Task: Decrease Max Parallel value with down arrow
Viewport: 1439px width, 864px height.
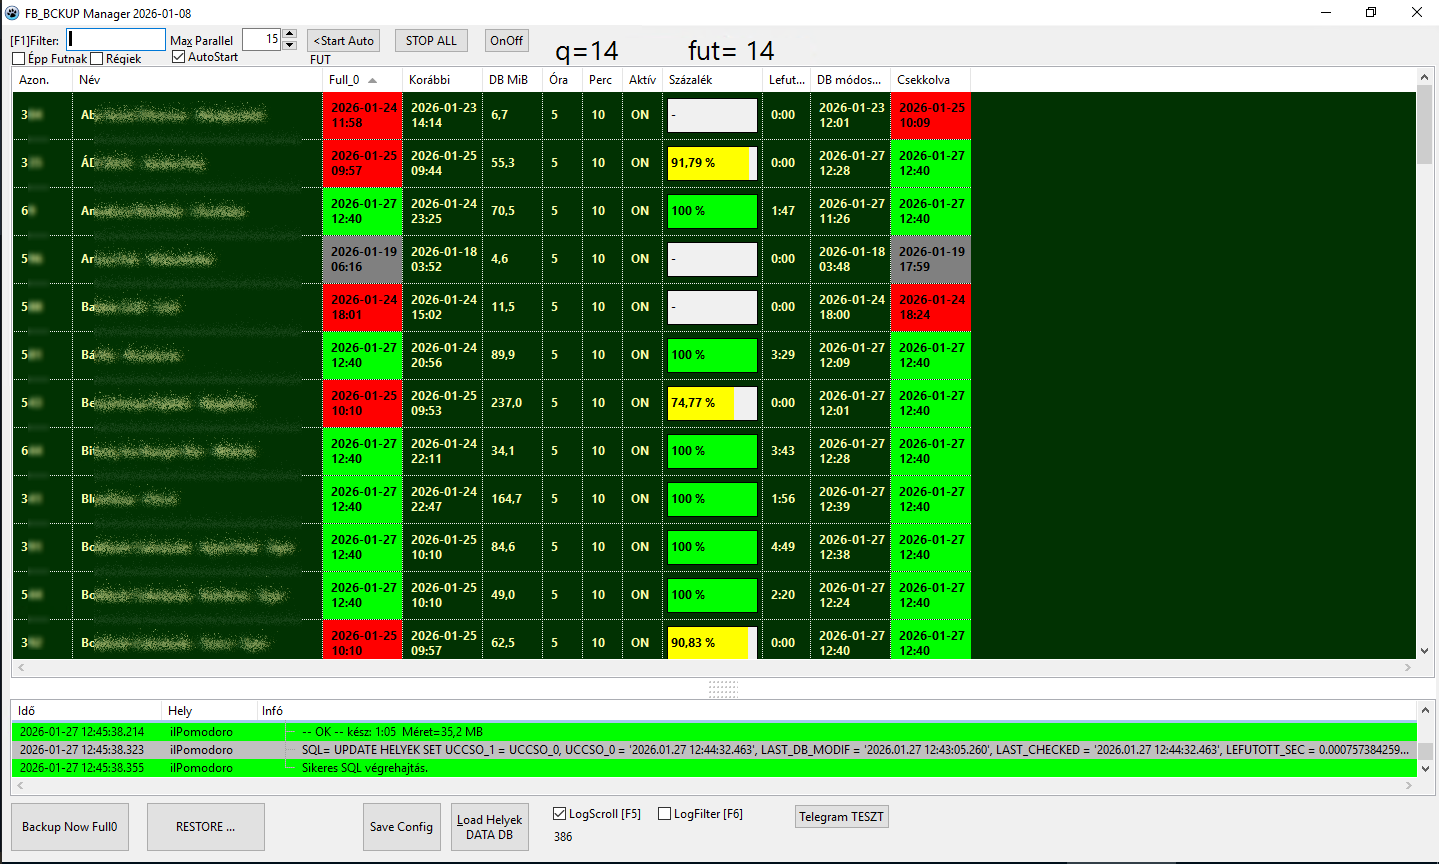Action: [290, 45]
